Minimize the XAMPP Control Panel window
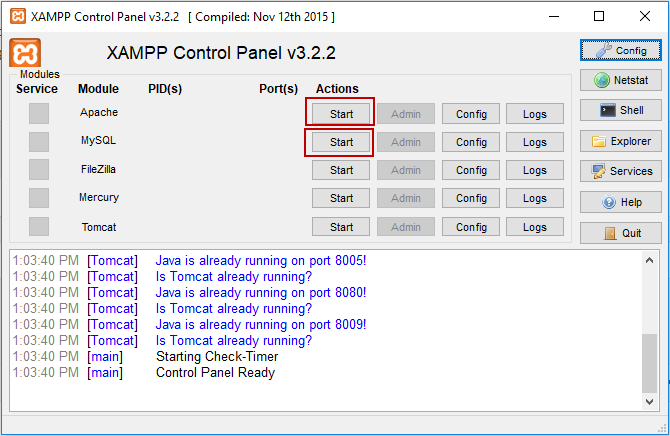The image size is (670, 436). pyautogui.click(x=554, y=17)
